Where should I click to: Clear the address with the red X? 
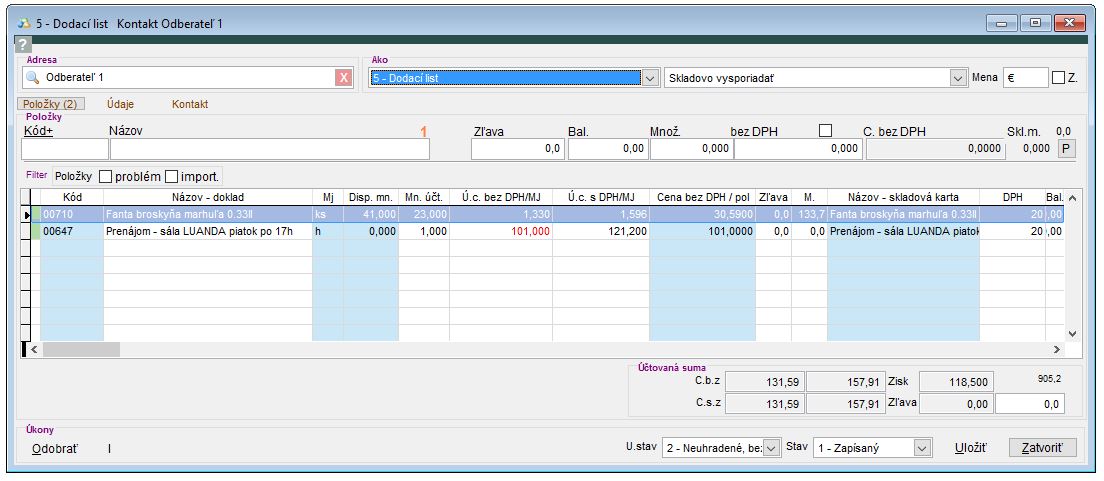tap(344, 78)
